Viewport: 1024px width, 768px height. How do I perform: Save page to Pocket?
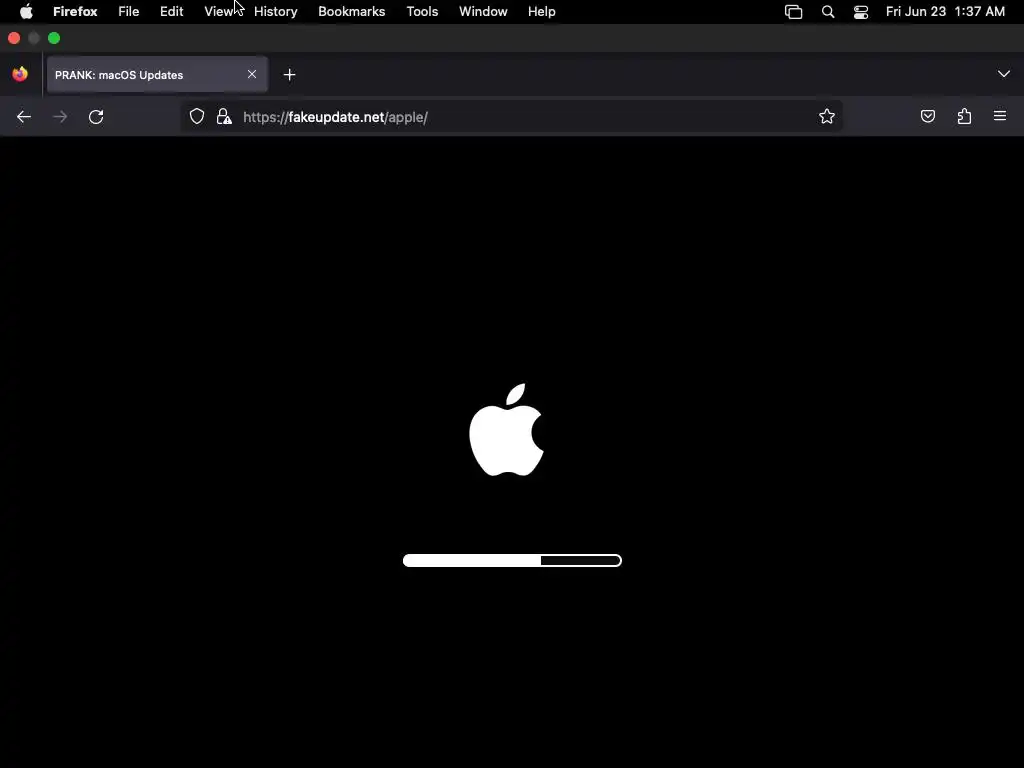(928, 116)
